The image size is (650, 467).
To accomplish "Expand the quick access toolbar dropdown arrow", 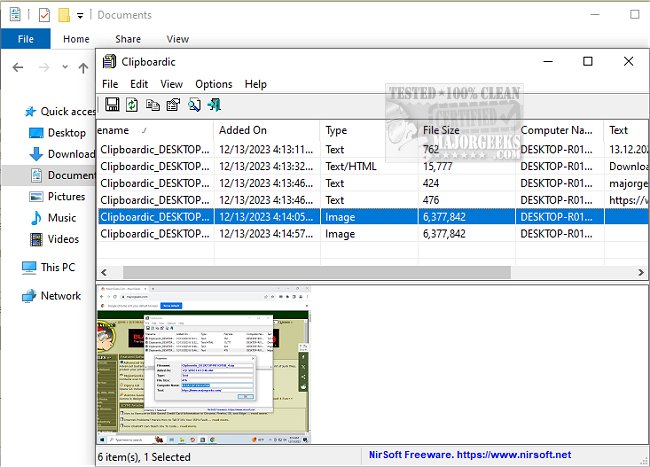I will pyautogui.click(x=79, y=15).
